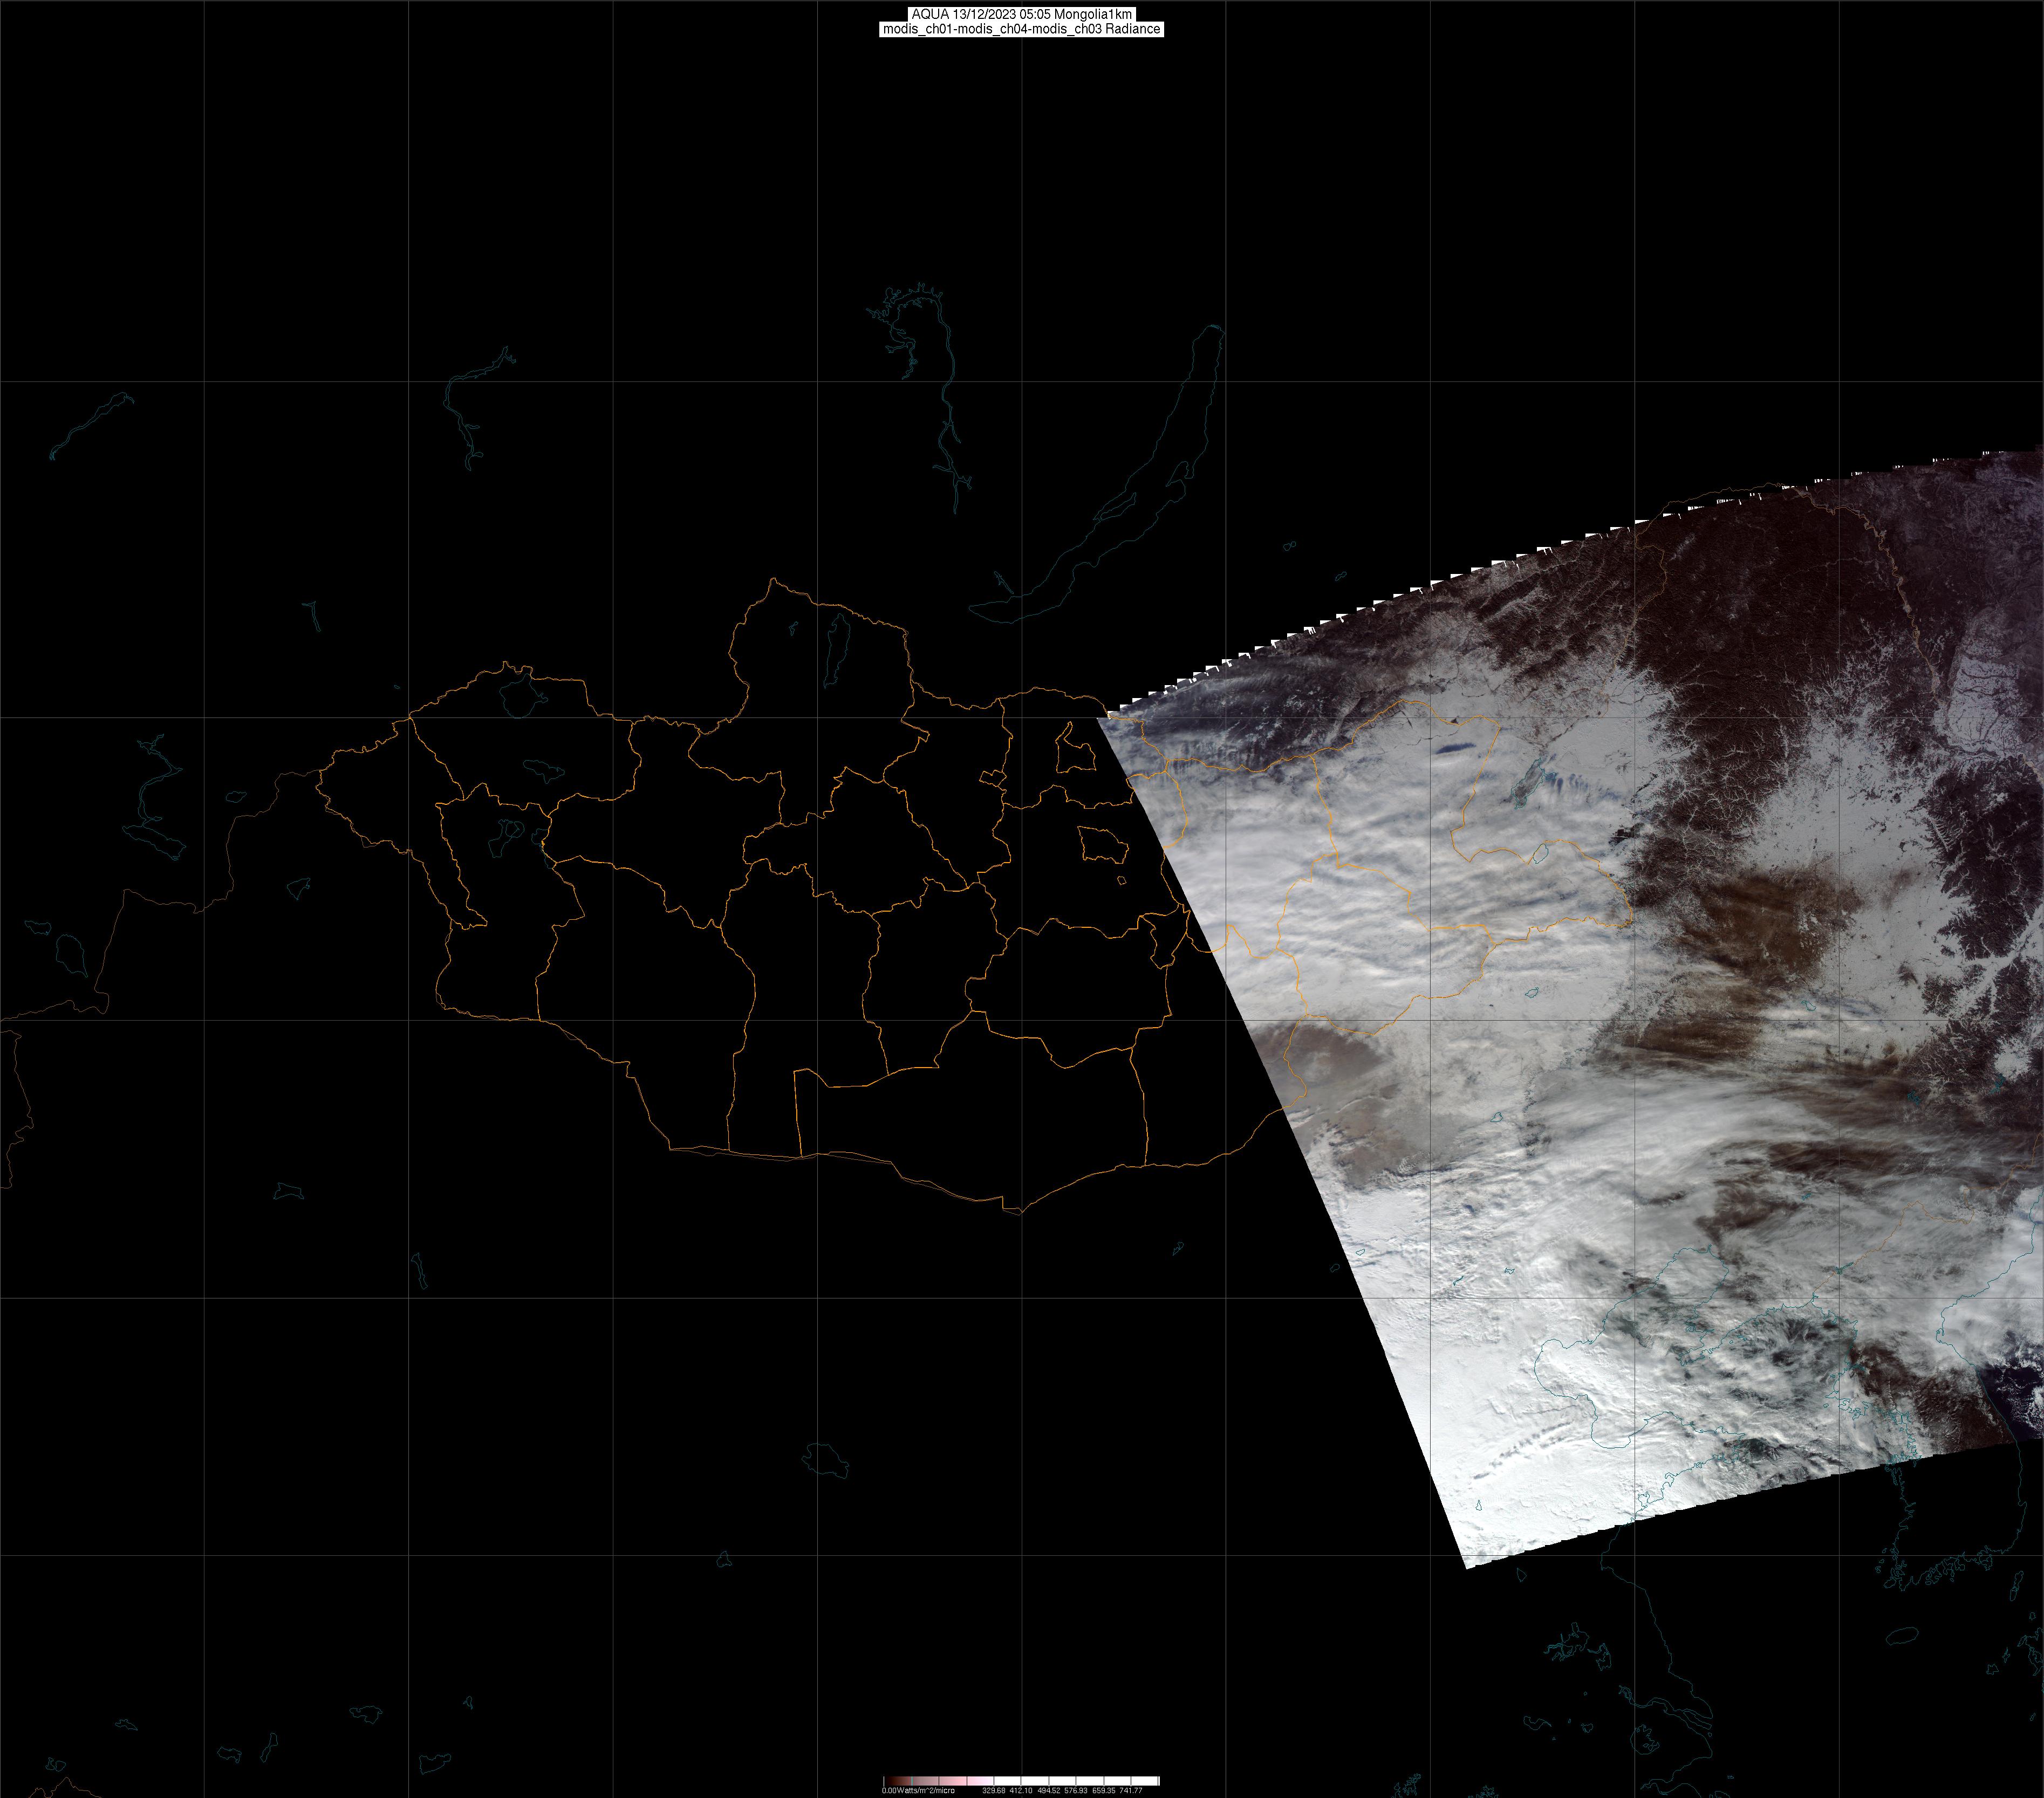This screenshot has height=1798, width=2044.
Task: Click the 0.00Watts/m^2/micro units label
Action: pos(917,1790)
